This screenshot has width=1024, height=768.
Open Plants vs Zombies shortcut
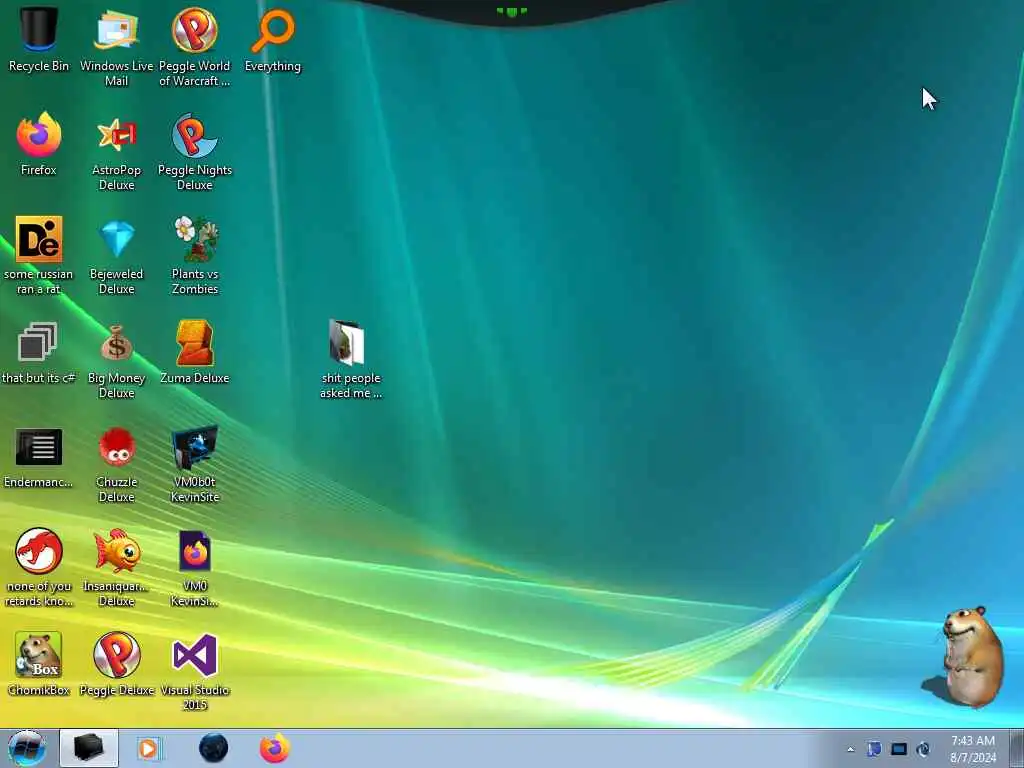(195, 255)
